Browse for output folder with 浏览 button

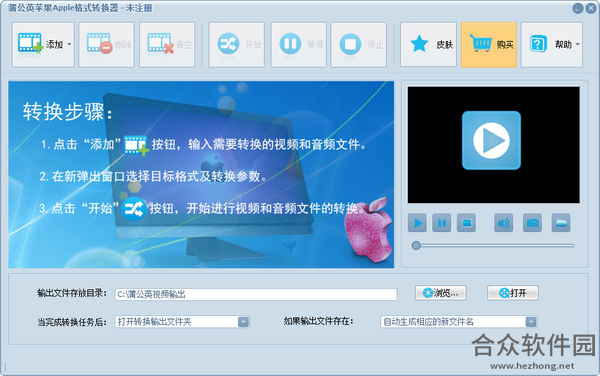441,293
